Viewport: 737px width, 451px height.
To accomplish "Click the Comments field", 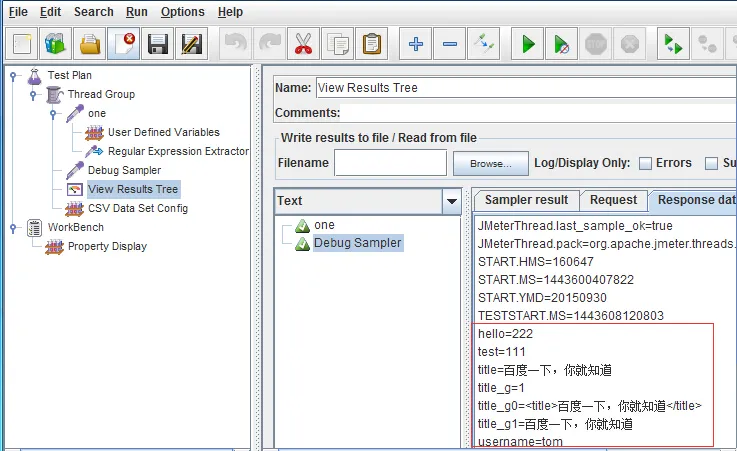I will (x=538, y=113).
